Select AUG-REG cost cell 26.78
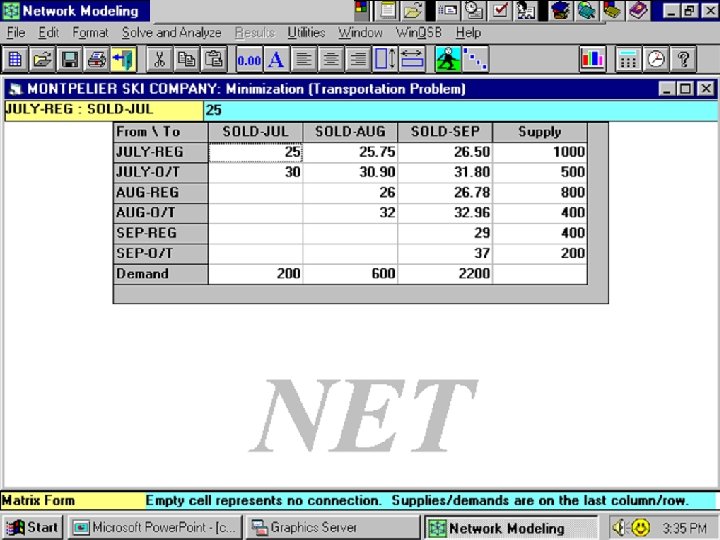 click(x=445, y=192)
